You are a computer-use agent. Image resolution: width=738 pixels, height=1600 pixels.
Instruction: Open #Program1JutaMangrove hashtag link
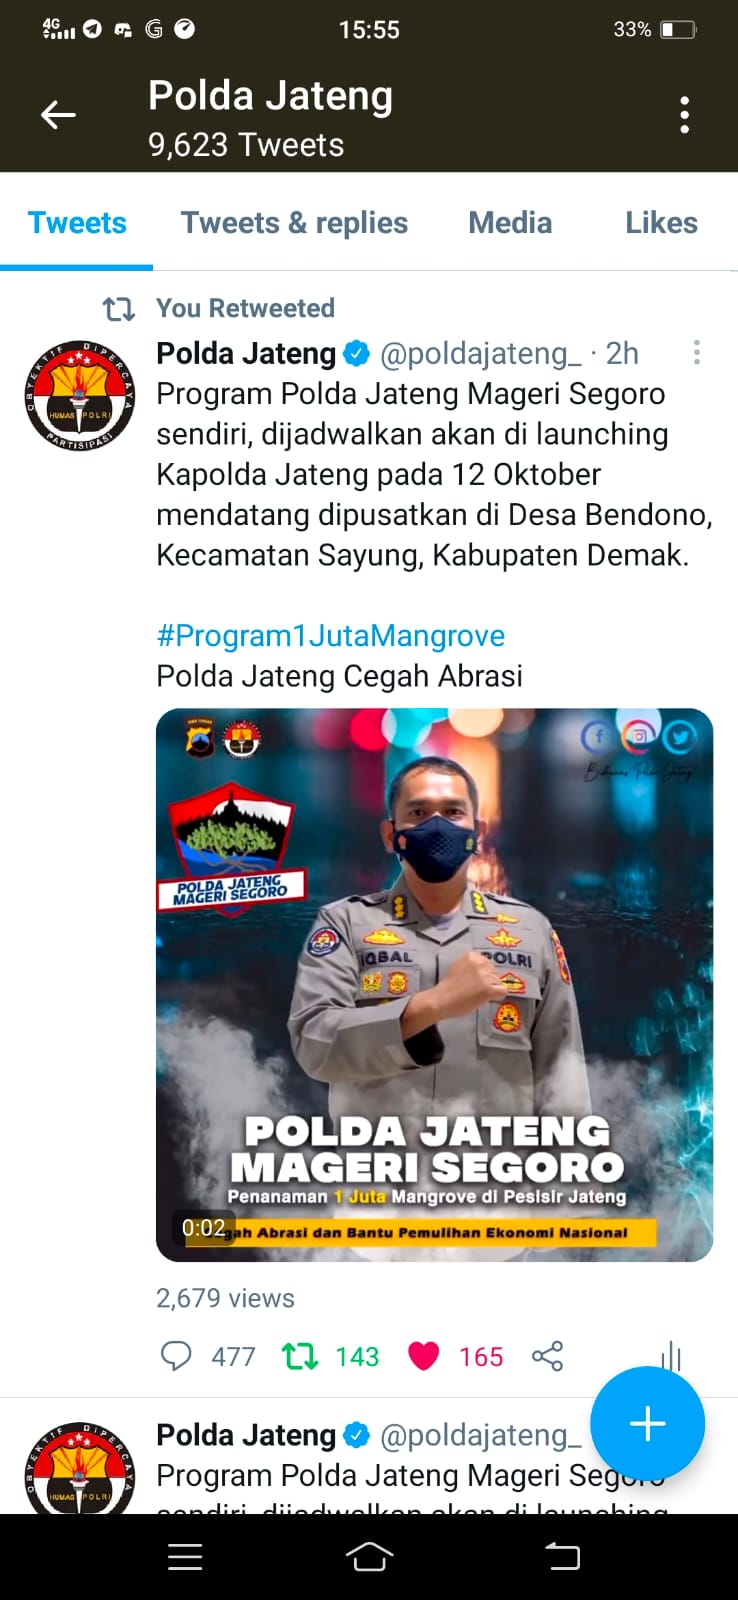pos(331,635)
